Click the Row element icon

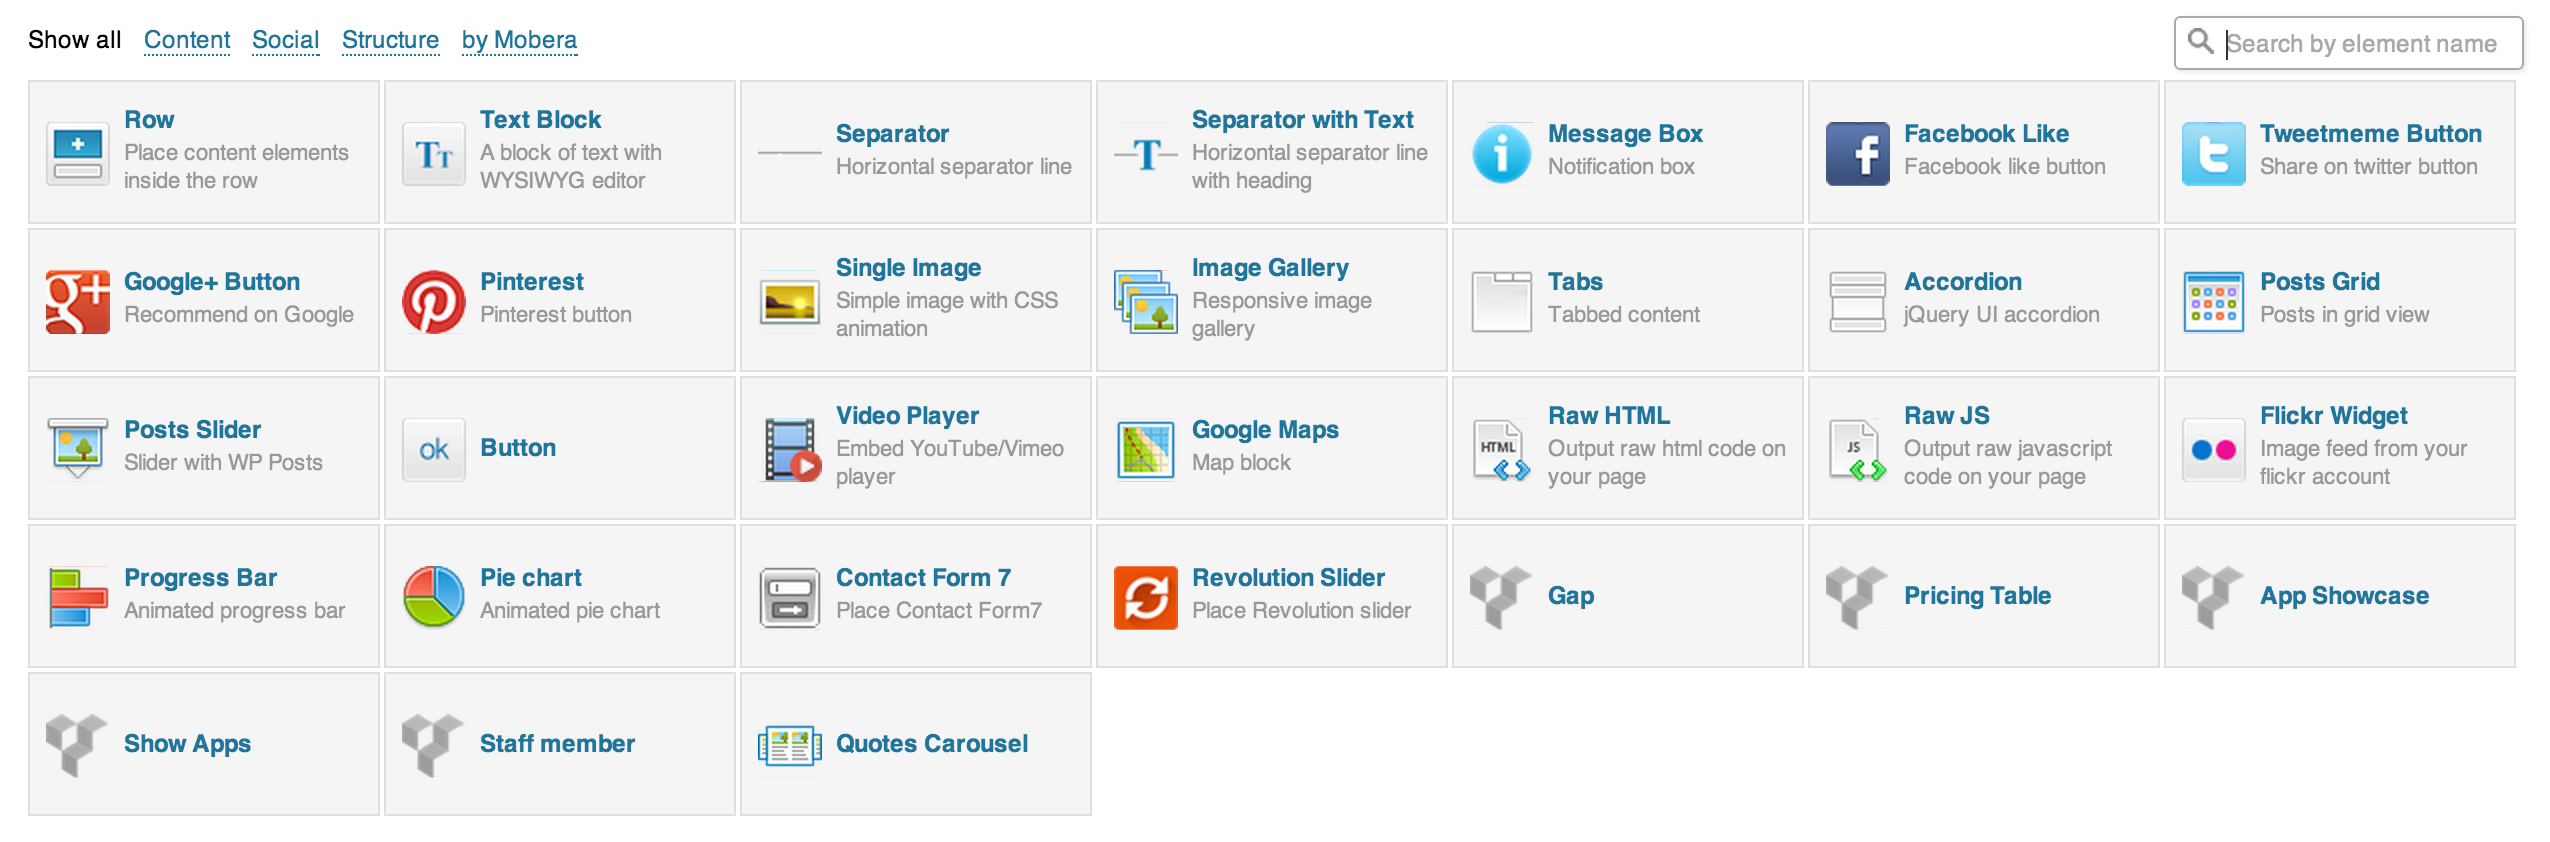tap(77, 153)
